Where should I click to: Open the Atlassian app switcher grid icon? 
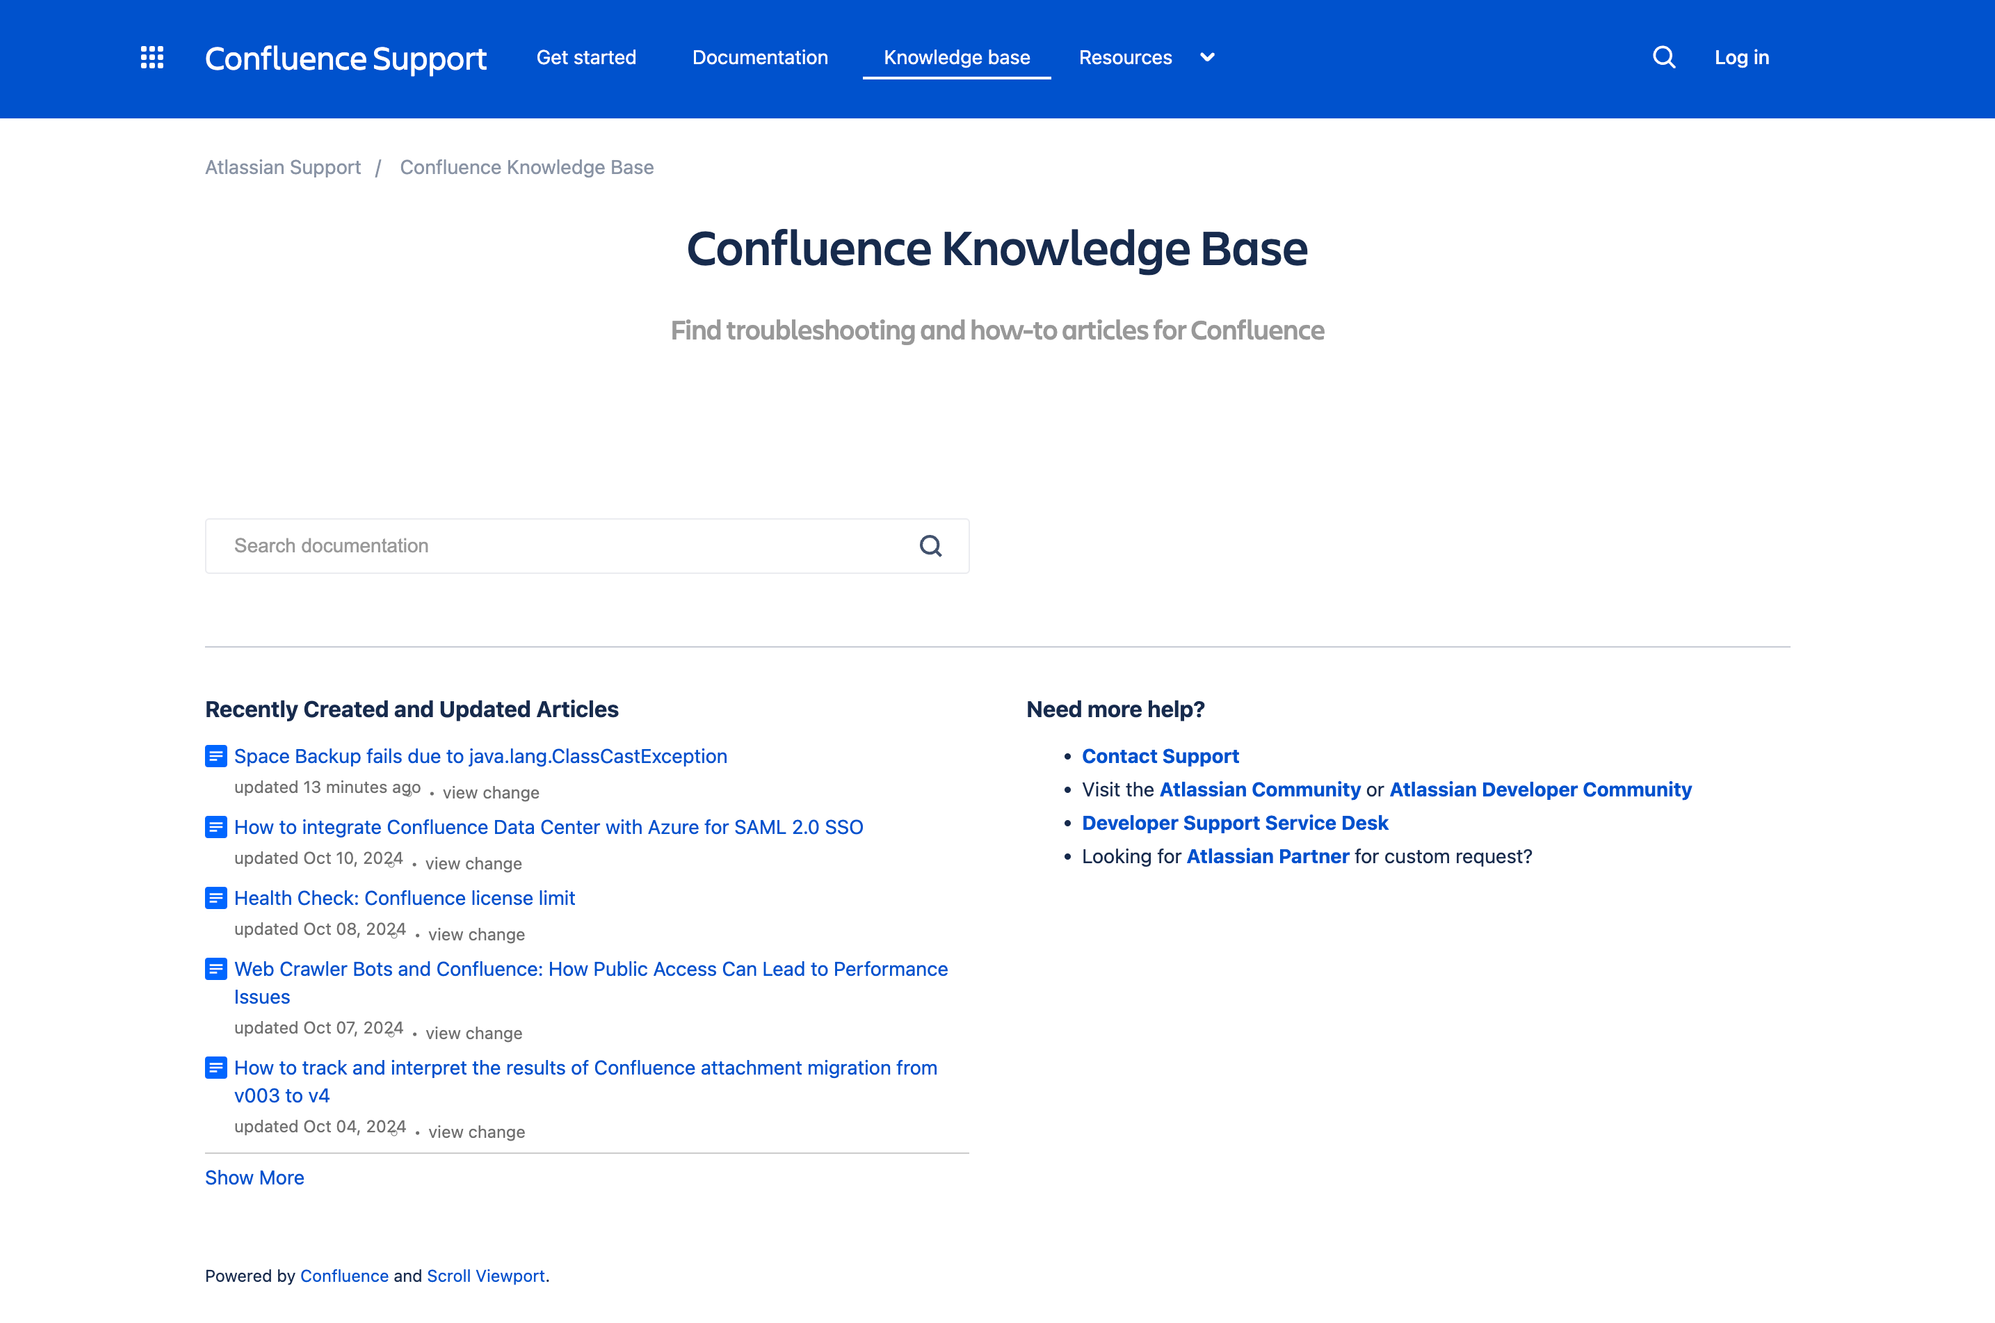point(152,57)
